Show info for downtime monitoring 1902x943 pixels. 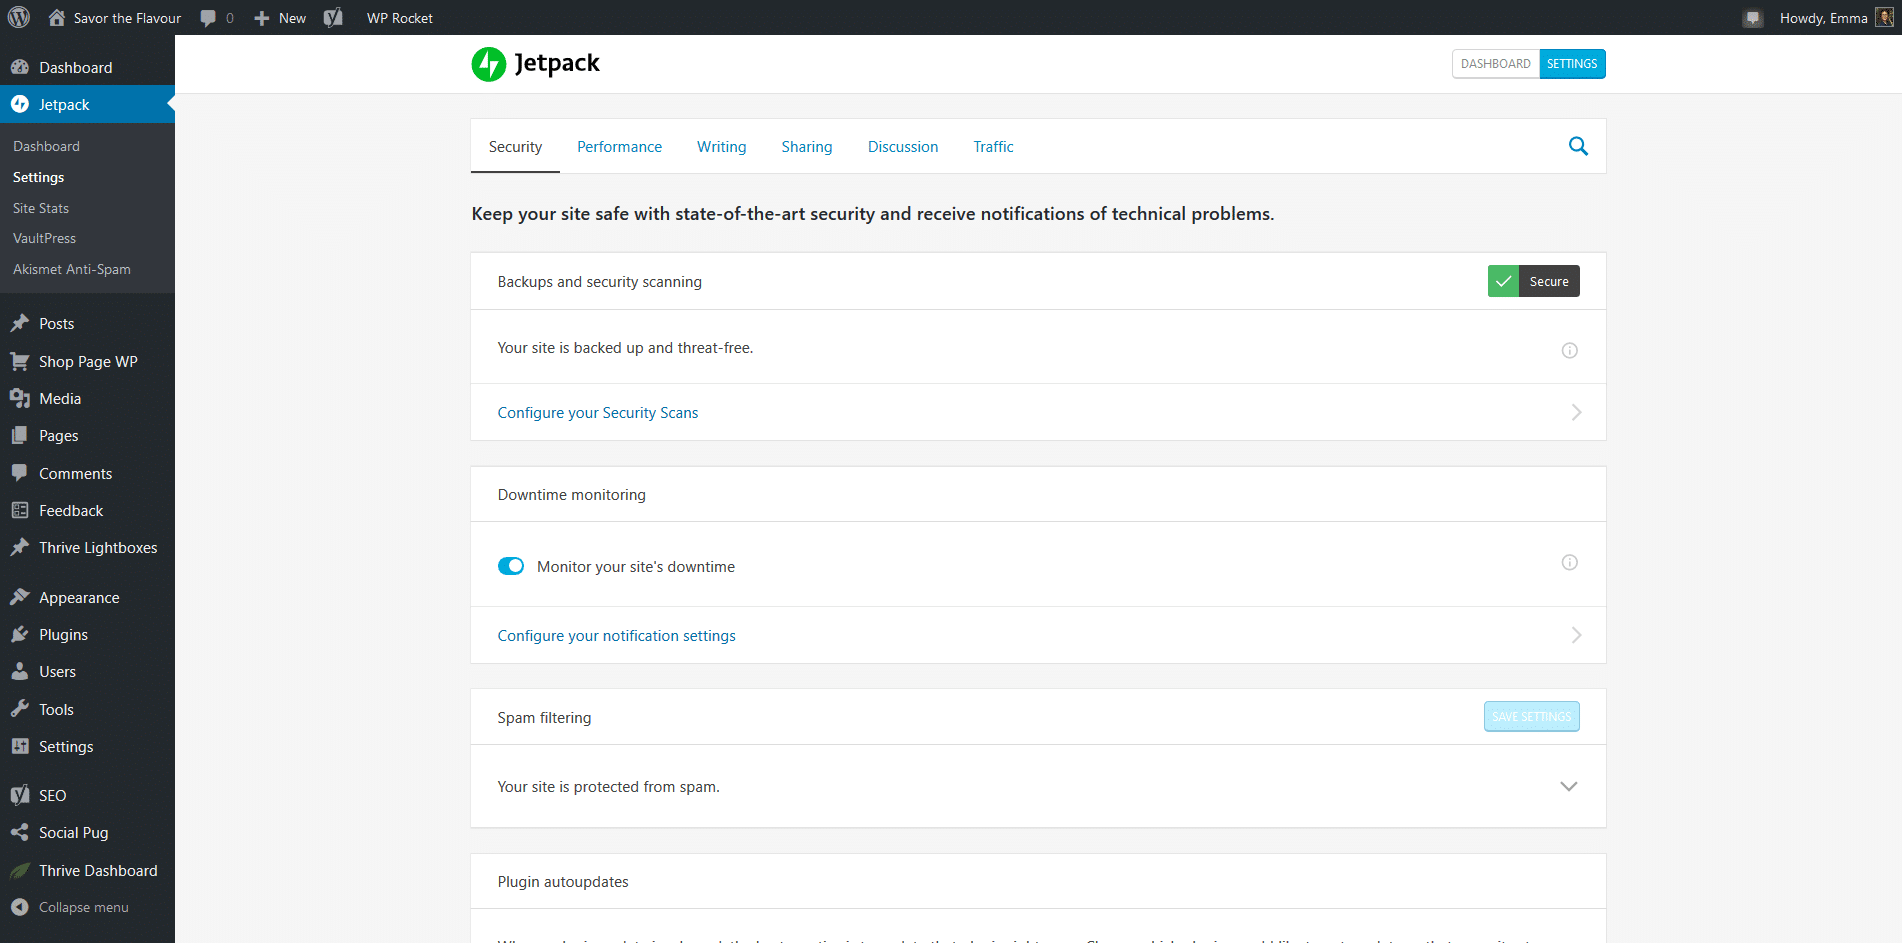(x=1570, y=562)
